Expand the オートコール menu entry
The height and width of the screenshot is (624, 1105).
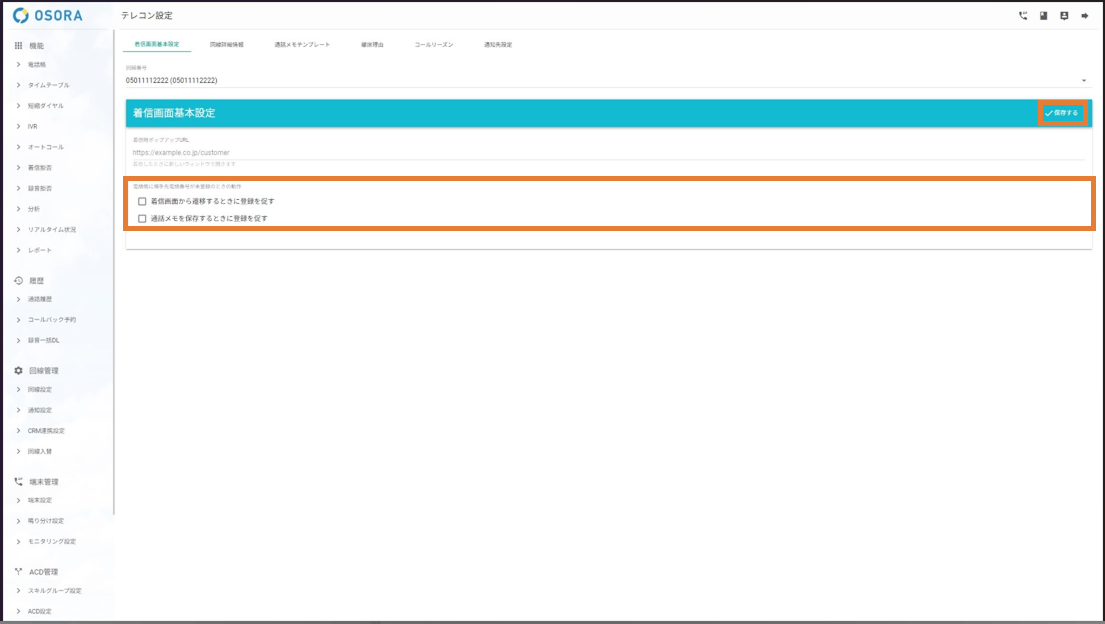coord(45,147)
